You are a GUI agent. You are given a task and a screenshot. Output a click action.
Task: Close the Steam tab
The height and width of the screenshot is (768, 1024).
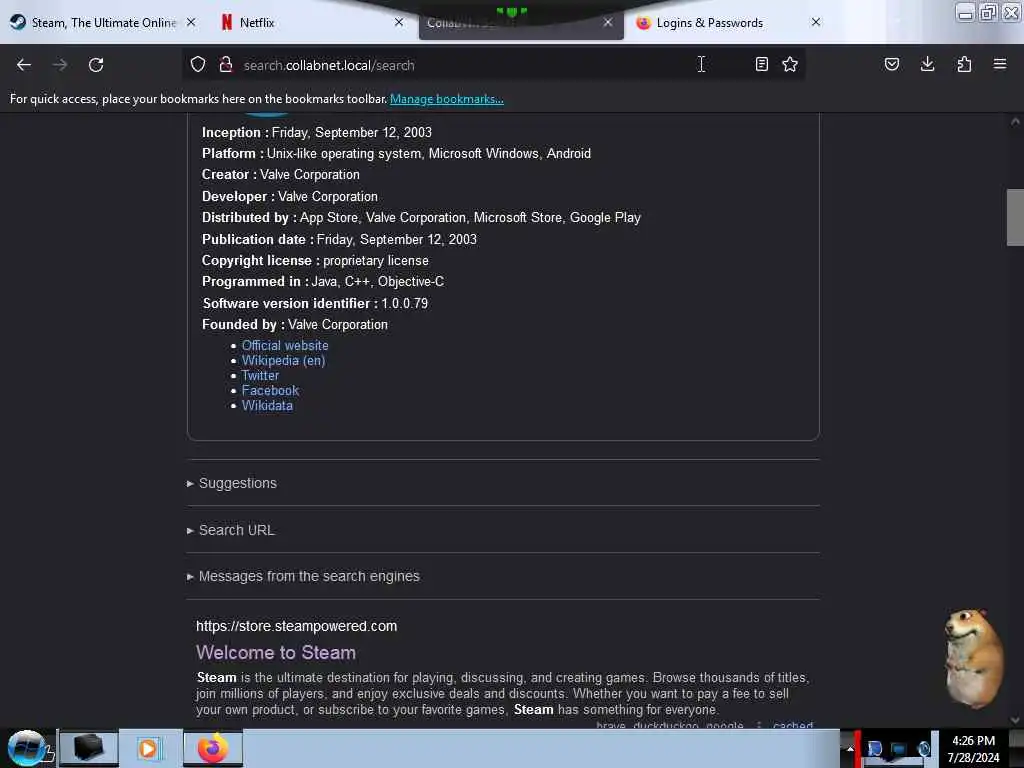point(191,22)
